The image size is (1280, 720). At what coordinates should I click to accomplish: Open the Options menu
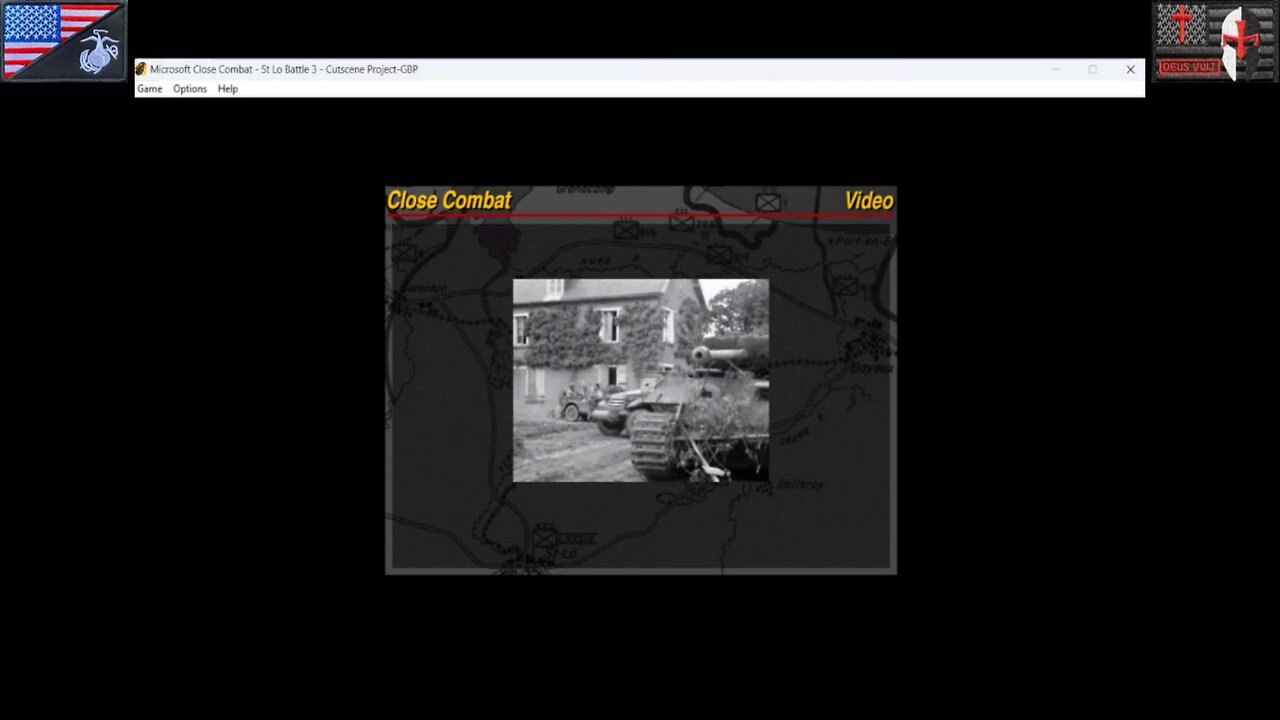tap(190, 89)
